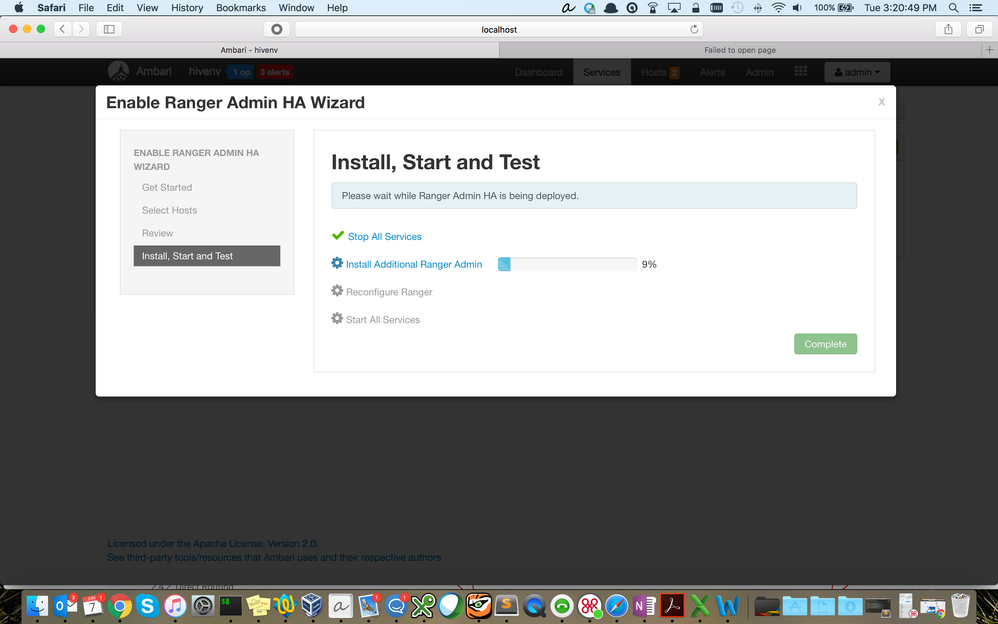The height and width of the screenshot is (624, 998).
Task: Close the Enable Ranger Admin HA Wizard
Action: point(882,102)
